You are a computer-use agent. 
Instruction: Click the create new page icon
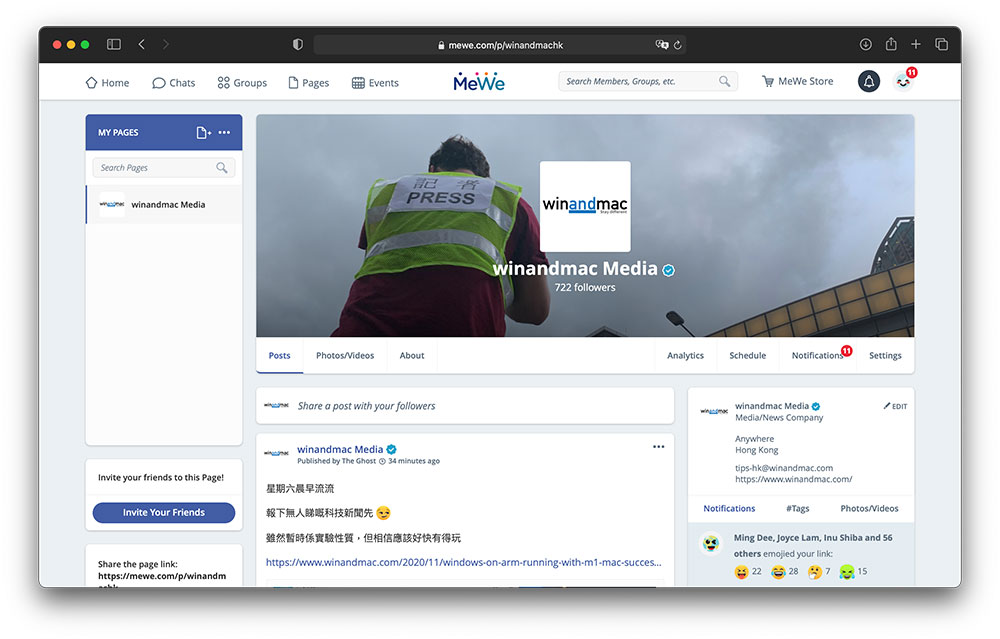pyautogui.click(x=203, y=132)
